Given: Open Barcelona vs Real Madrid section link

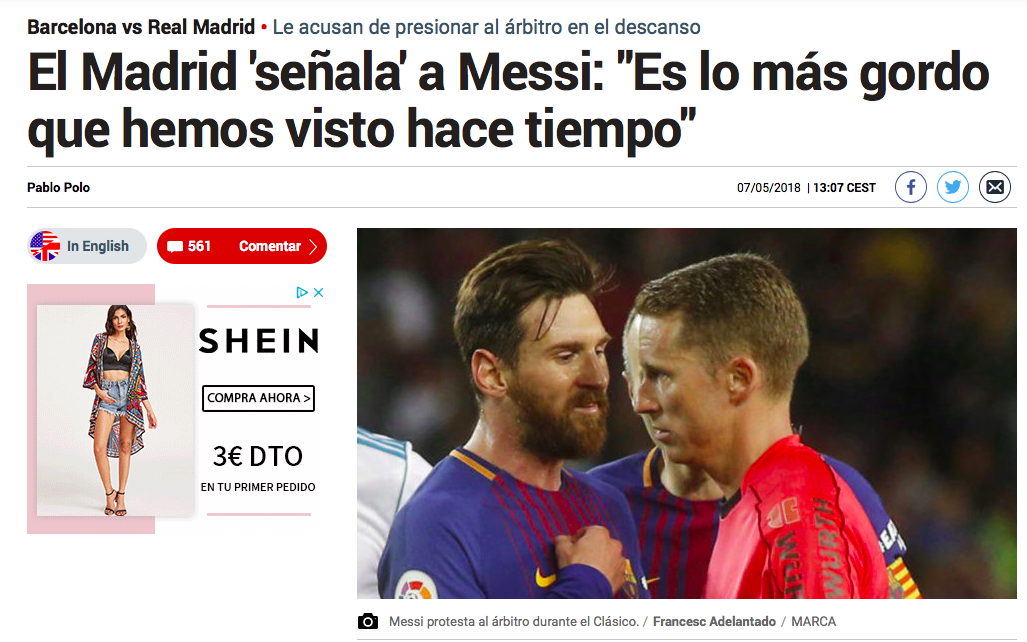Looking at the screenshot, I should [141, 27].
